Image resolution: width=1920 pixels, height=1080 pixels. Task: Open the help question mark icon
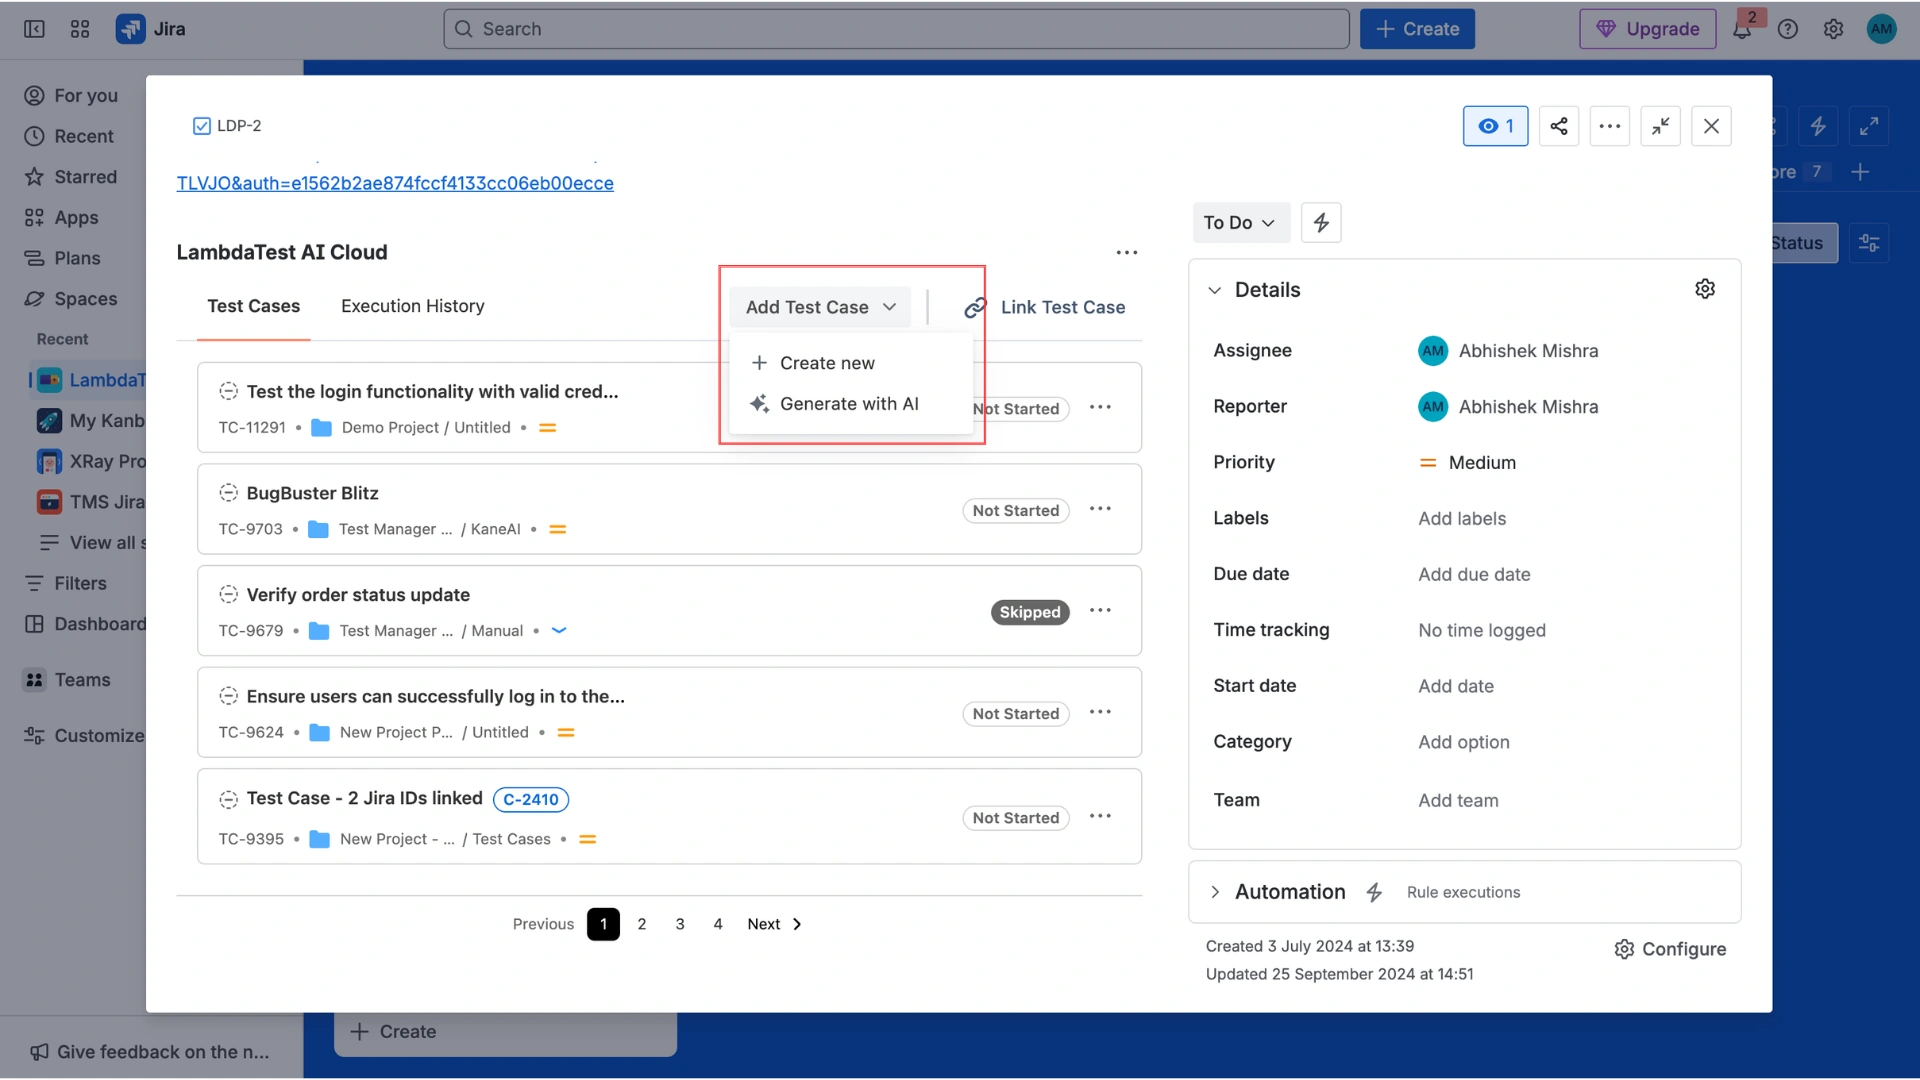tap(1787, 29)
